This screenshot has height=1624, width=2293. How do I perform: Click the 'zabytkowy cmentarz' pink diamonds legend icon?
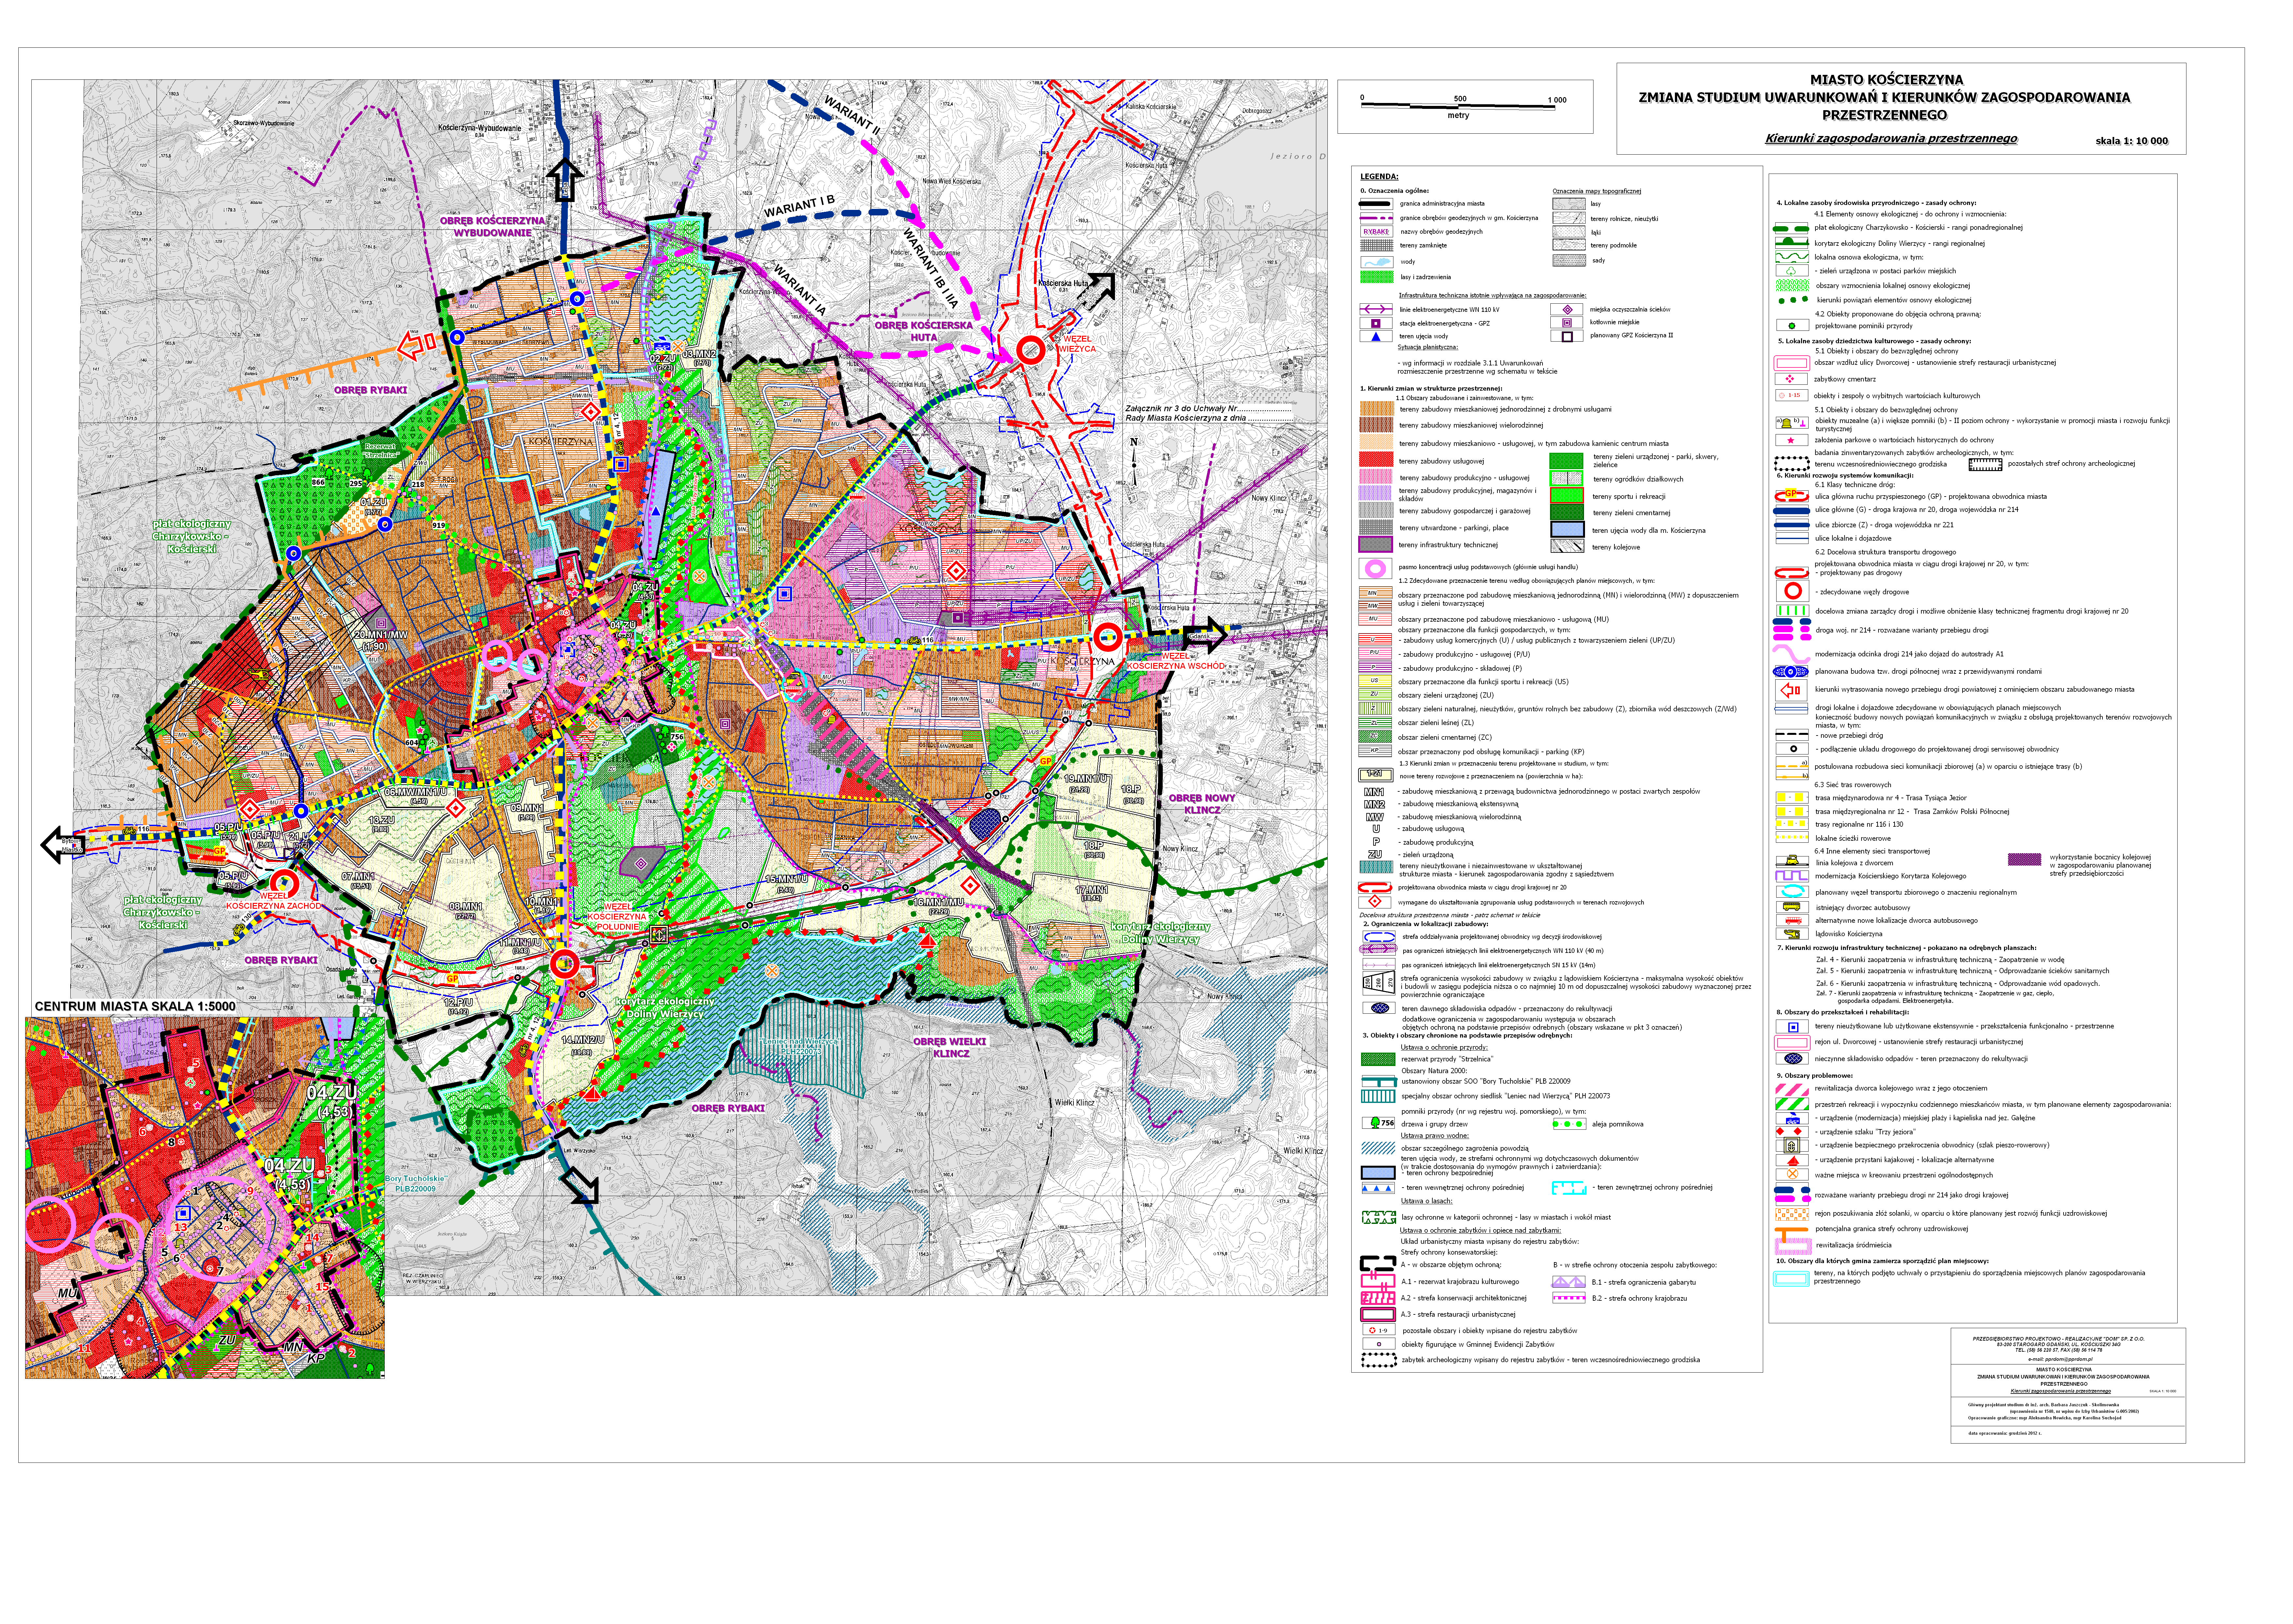tap(1790, 379)
